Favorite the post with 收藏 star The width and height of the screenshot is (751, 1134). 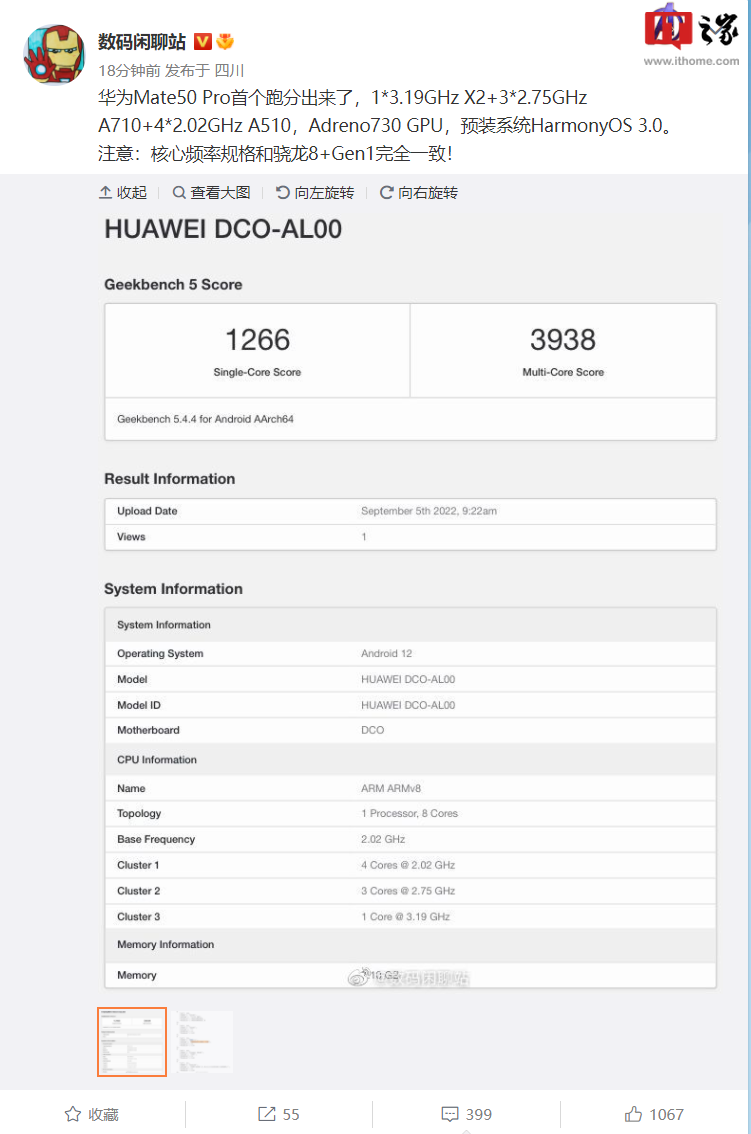91,1114
